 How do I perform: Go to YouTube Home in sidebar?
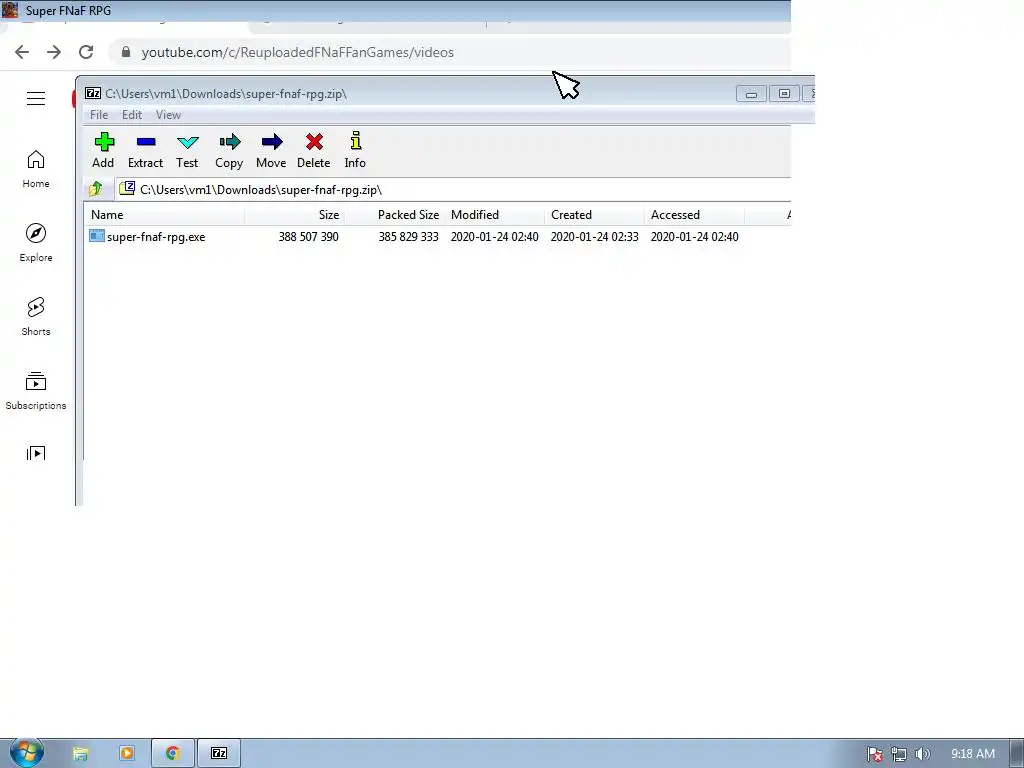(x=36, y=169)
